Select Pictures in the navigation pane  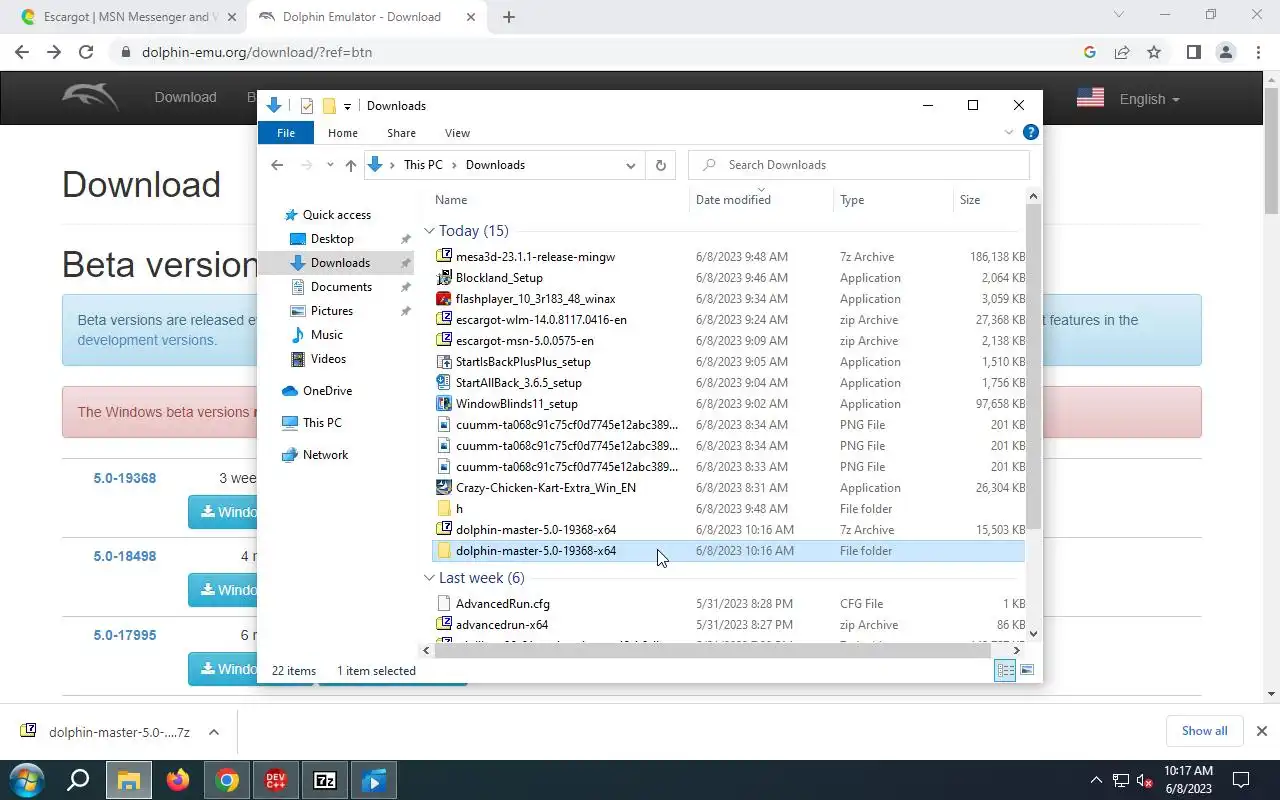331,311
